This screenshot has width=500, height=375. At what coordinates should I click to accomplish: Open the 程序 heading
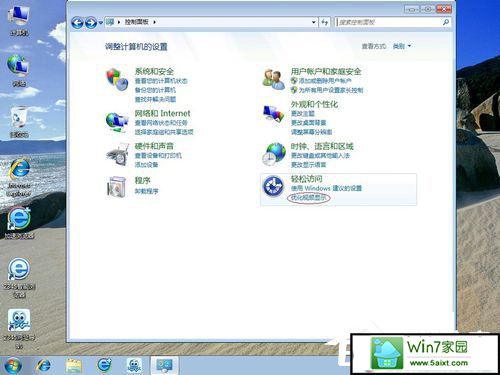click(143, 181)
